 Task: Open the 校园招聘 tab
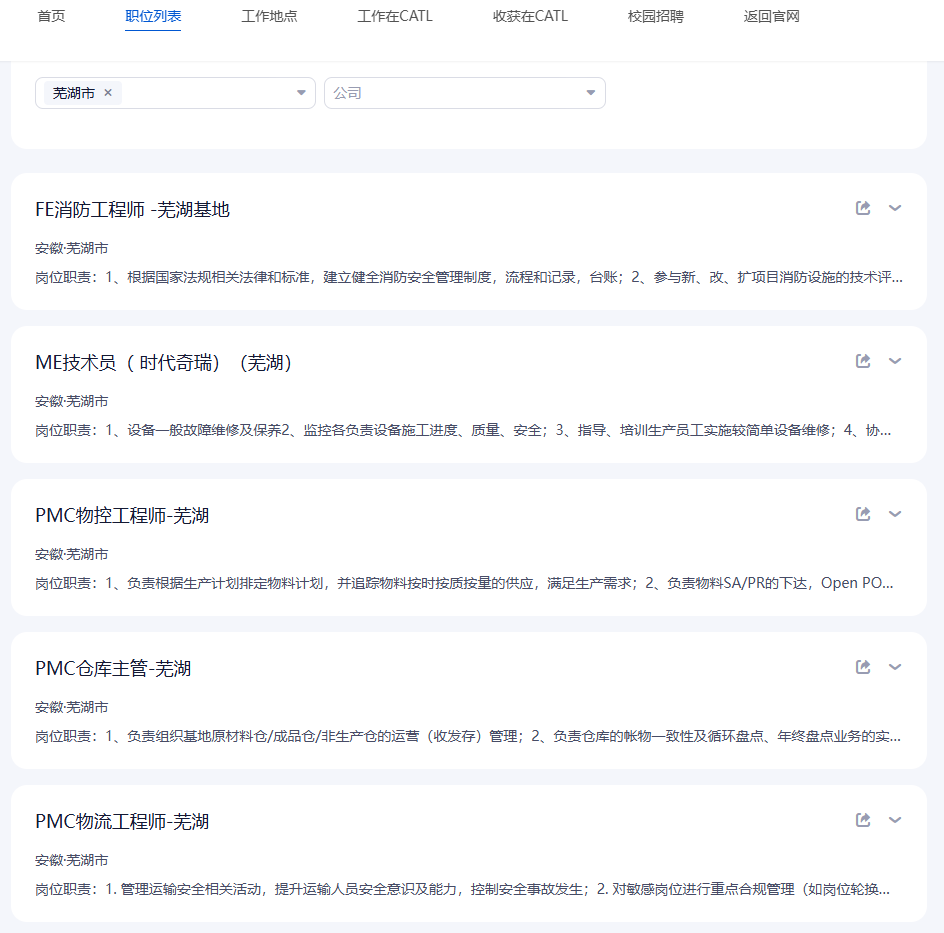[656, 16]
